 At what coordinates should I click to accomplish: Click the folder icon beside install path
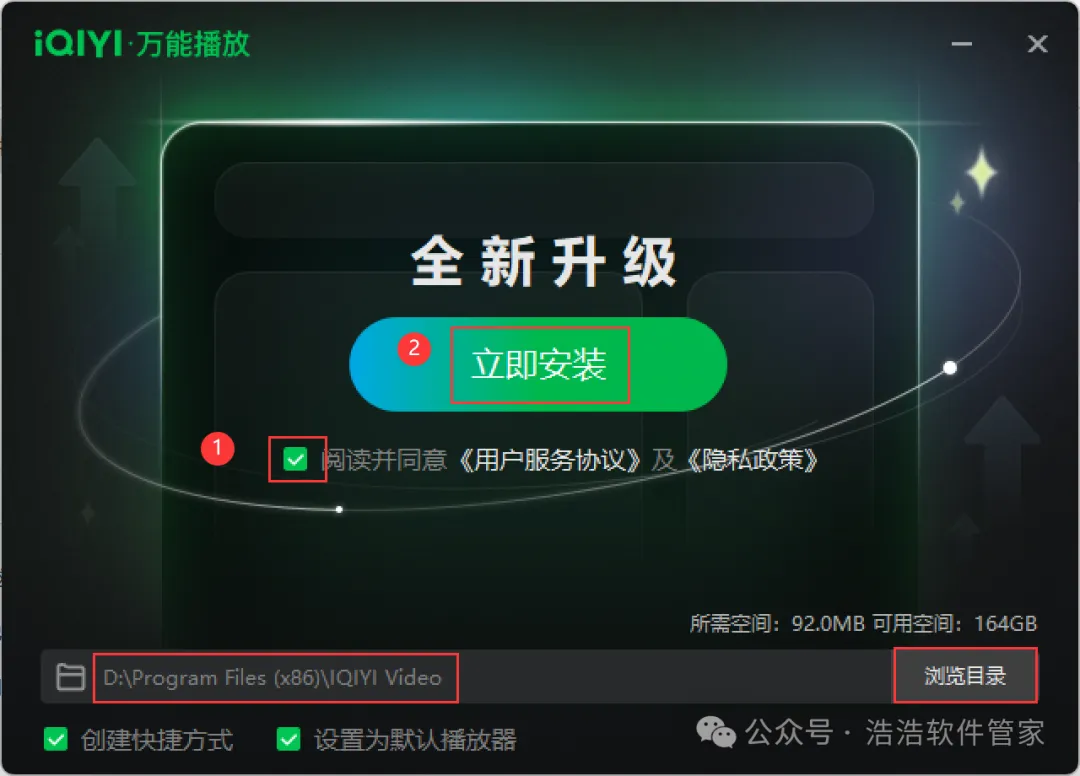pyautogui.click(x=70, y=677)
